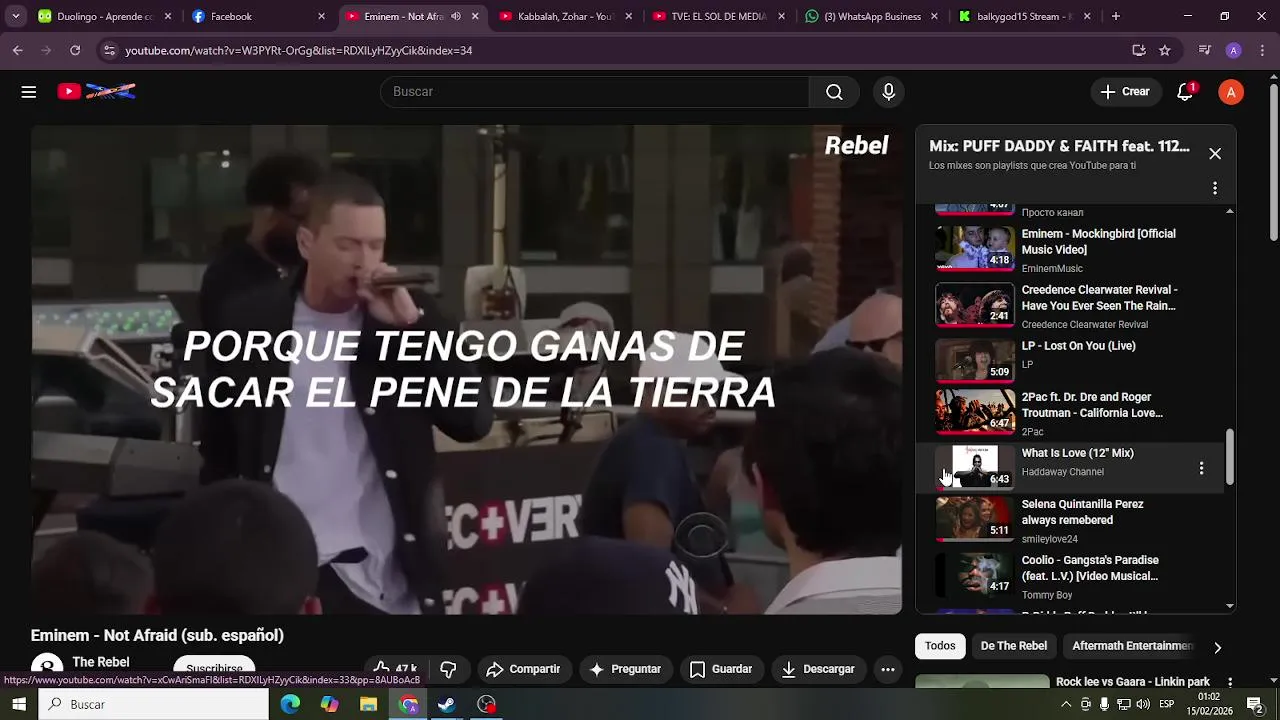The width and height of the screenshot is (1280, 720).
Task: Switch to the Kabbalah, Zohar tab
Action: click(565, 16)
